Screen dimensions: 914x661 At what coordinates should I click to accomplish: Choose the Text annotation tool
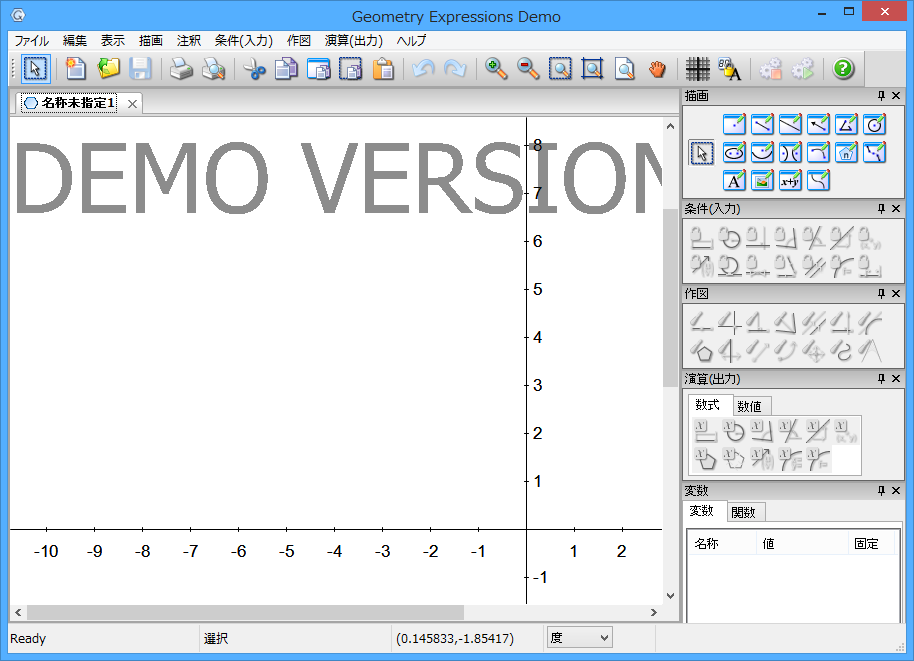coord(734,181)
